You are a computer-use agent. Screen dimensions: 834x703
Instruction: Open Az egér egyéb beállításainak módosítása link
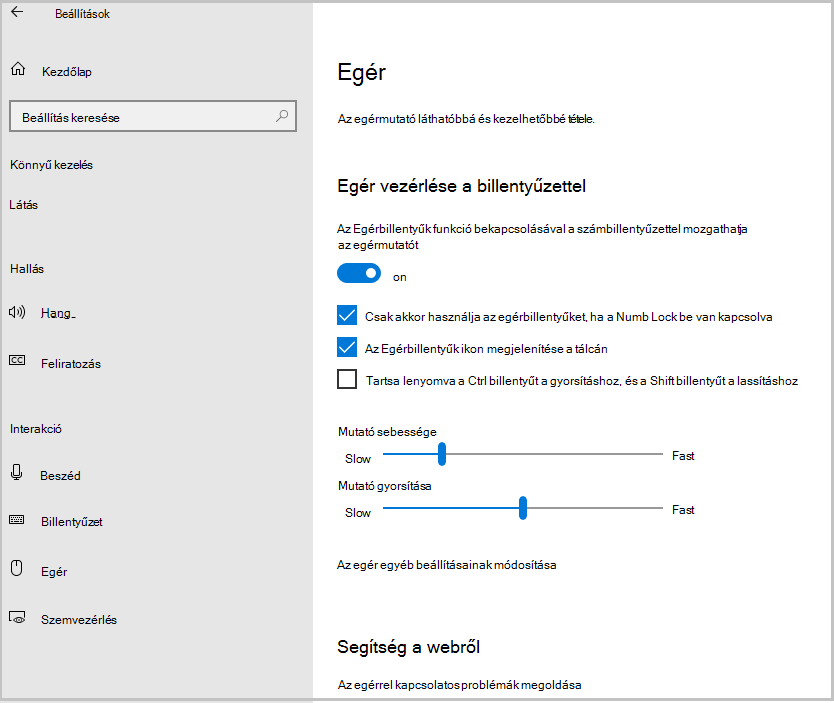tap(447, 565)
